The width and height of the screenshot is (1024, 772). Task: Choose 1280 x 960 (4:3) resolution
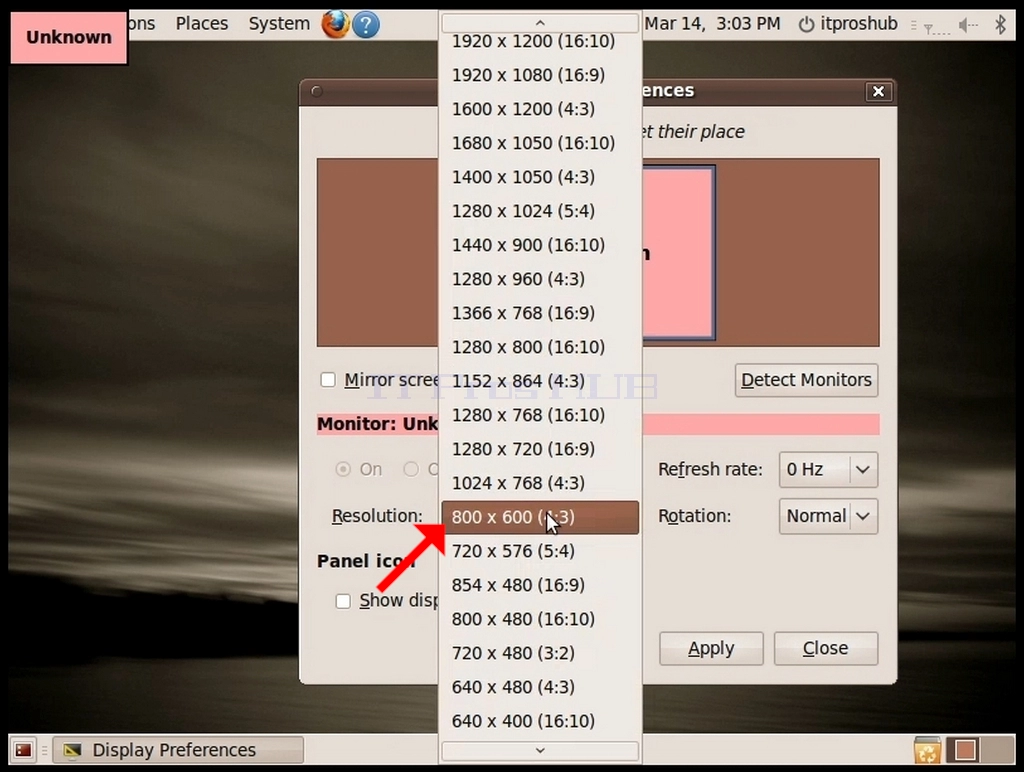coord(540,279)
